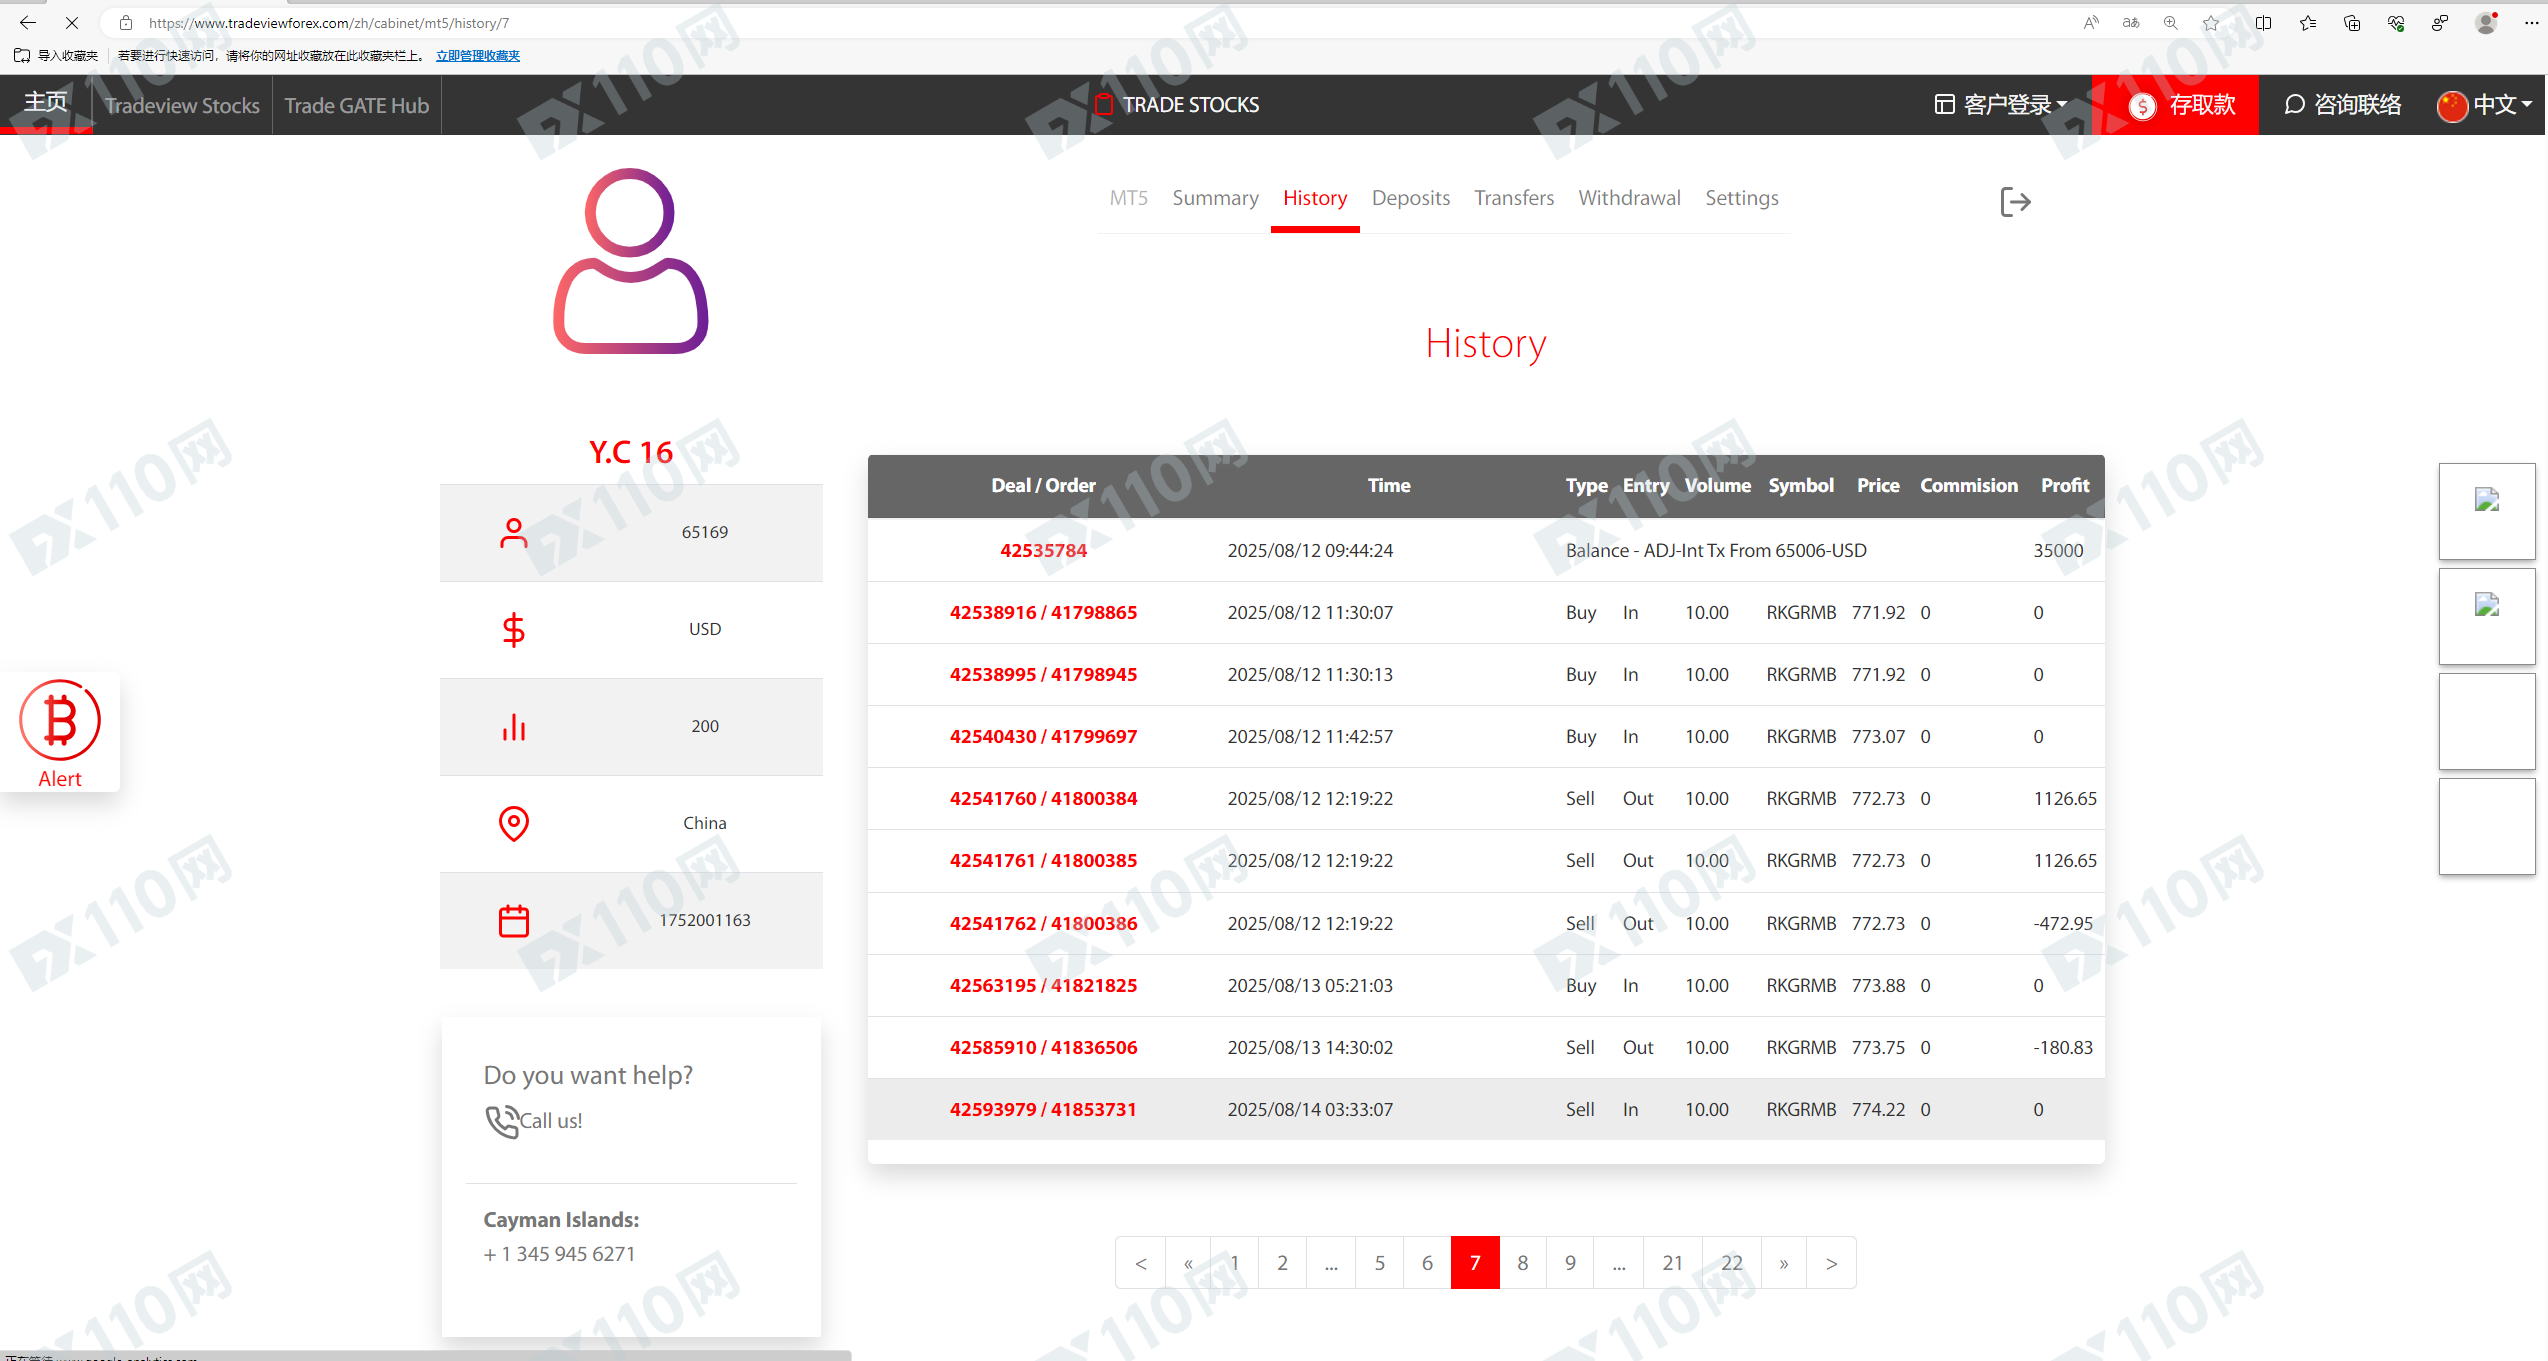Click the browser back arrow
Image resolution: width=2548 pixels, height=1361 pixels.
tap(28, 23)
